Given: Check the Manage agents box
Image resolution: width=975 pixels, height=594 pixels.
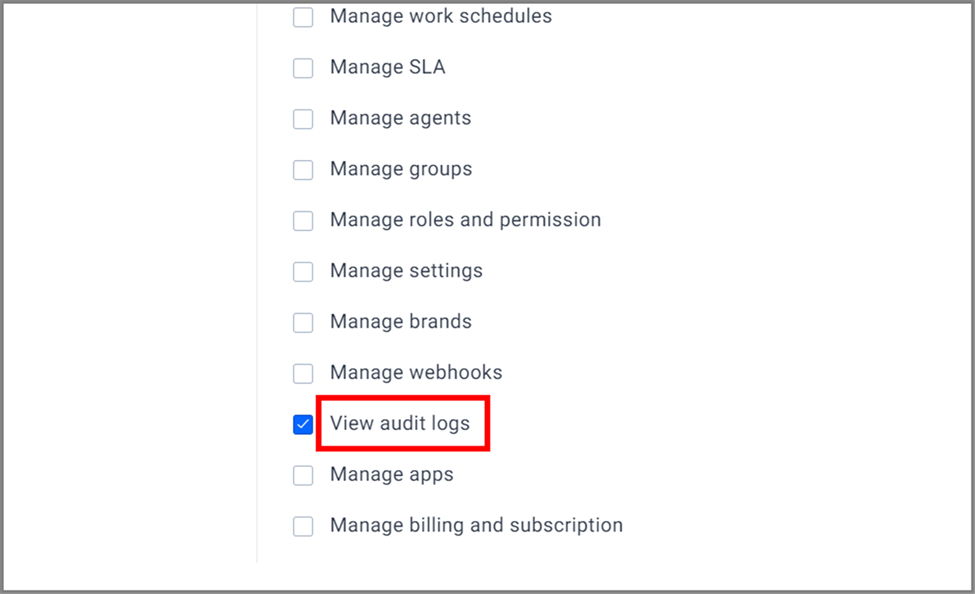Looking at the screenshot, I should (x=303, y=119).
